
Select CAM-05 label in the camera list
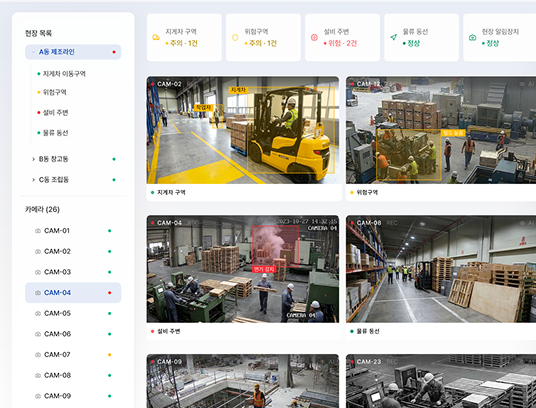tap(57, 313)
